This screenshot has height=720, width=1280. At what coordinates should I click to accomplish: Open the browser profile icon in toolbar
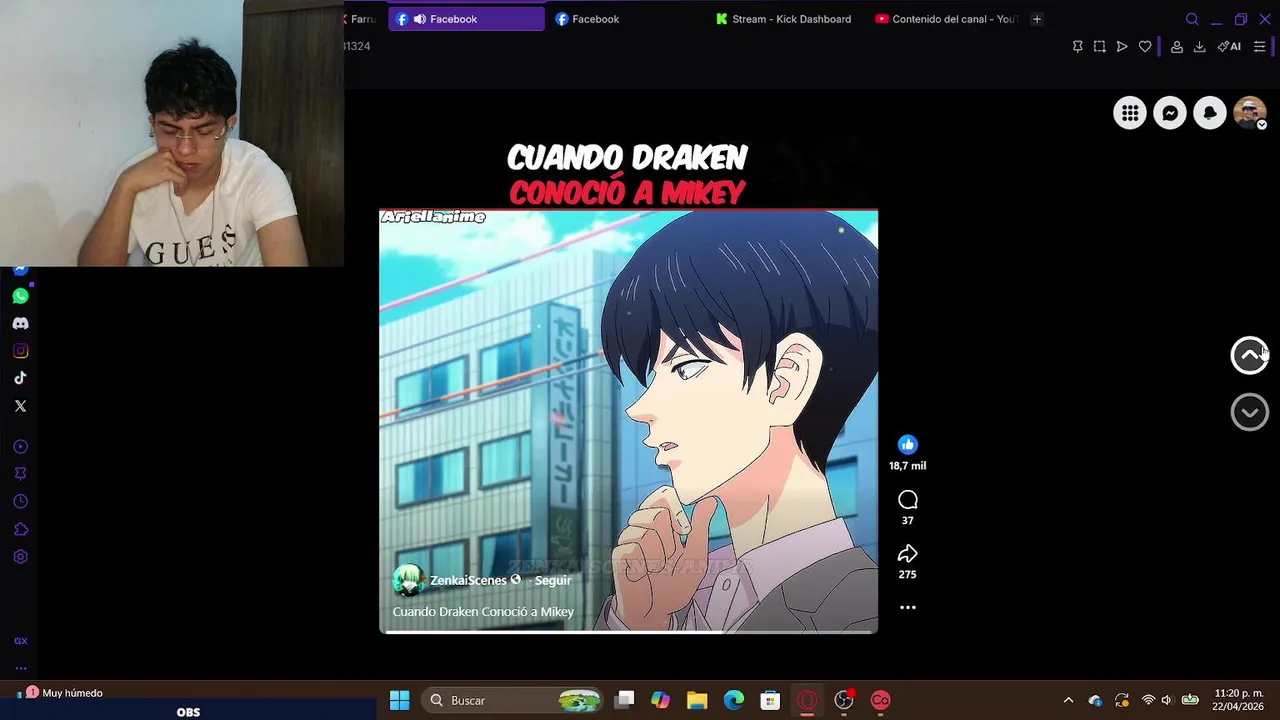point(1177,47)
